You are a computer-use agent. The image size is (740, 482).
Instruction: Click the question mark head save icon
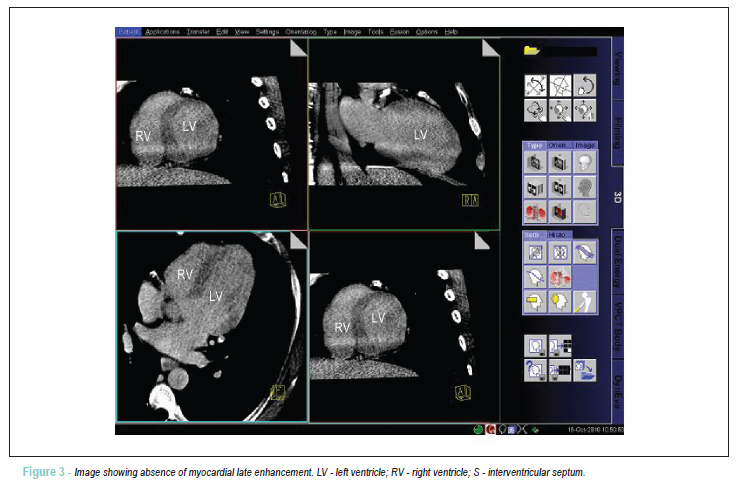click(x=535, y=371)
